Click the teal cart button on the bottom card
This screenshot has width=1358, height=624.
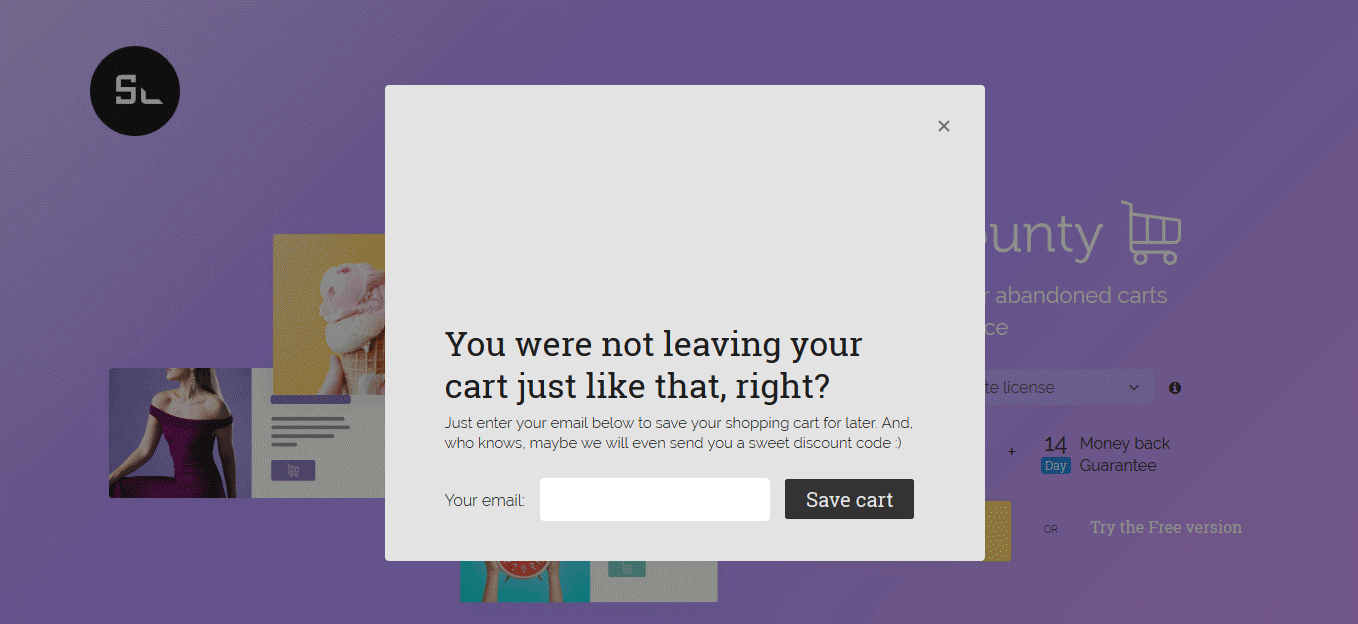click(x=627, y=569)
